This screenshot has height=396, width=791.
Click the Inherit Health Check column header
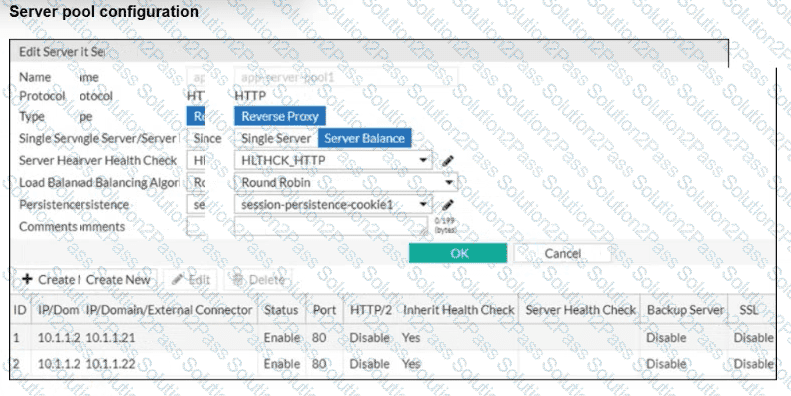click(x=459, y=310)
